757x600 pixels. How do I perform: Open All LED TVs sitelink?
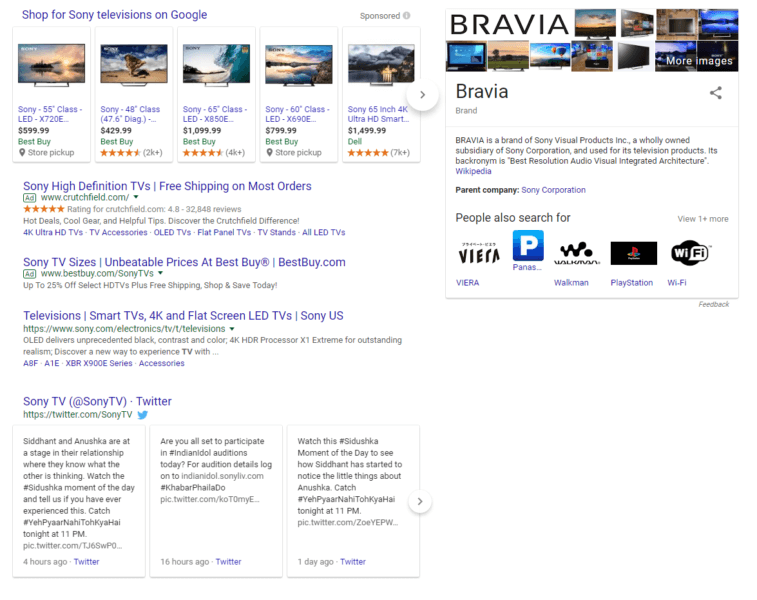click(x=323, y=232)
